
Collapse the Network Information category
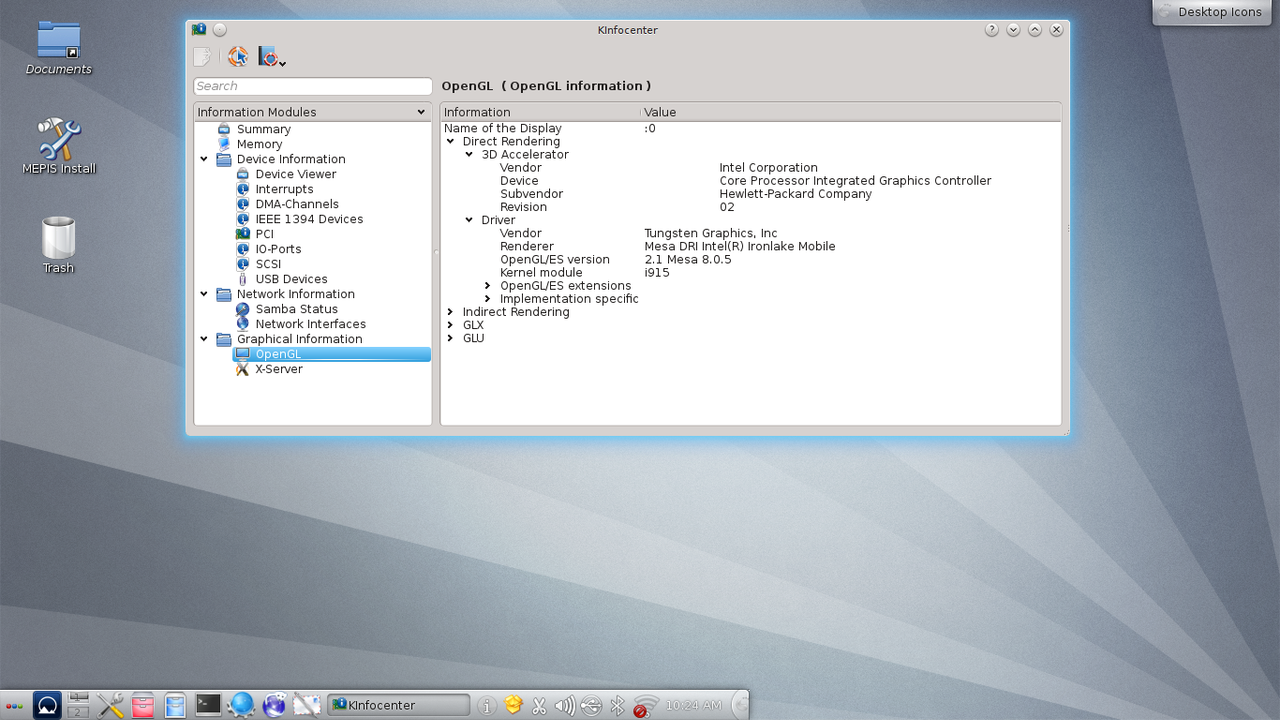[x=204, y=294]
